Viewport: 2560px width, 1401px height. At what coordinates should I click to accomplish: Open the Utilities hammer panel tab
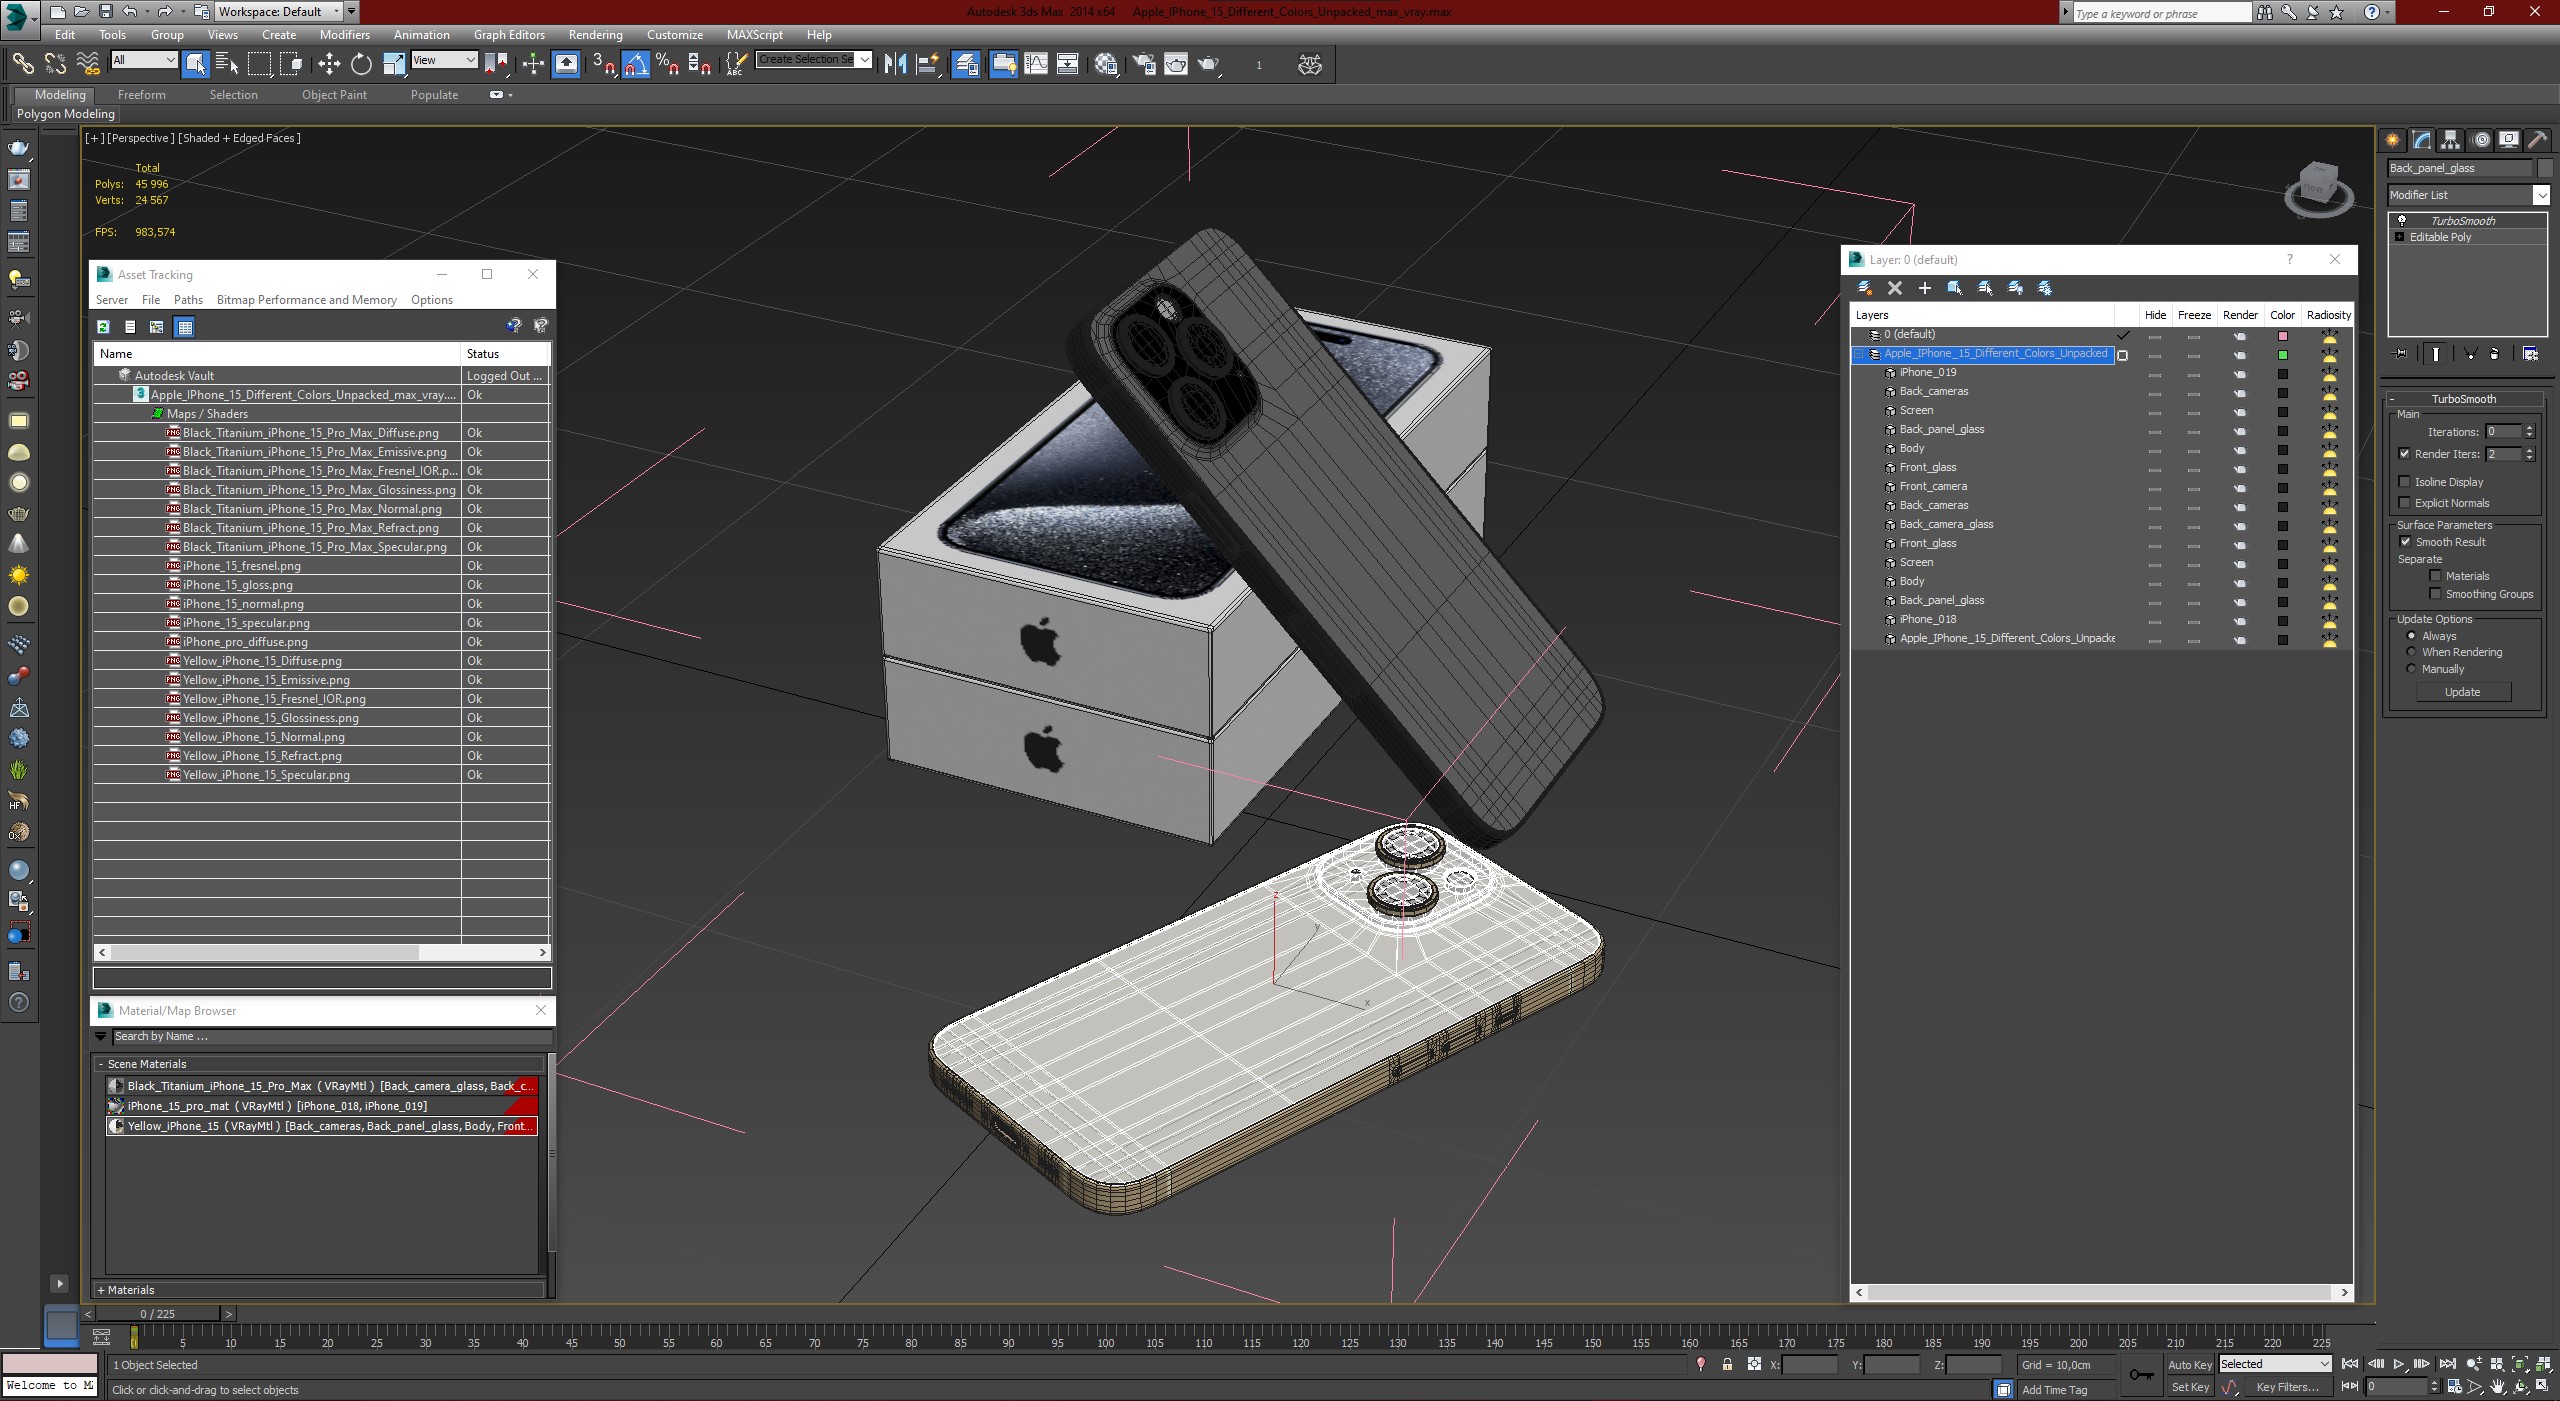tap(2537, 140)
